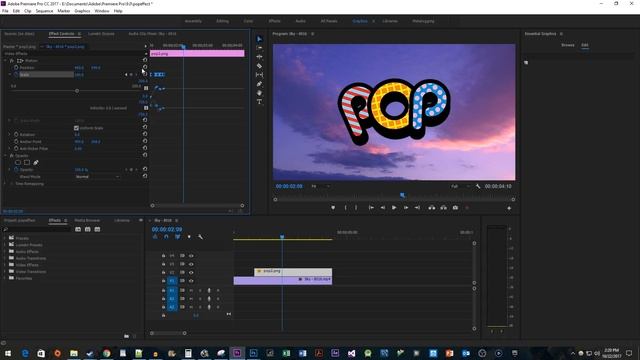
Task: Create ellipse mask under Opacity
Action: click(x=18, y=162)
